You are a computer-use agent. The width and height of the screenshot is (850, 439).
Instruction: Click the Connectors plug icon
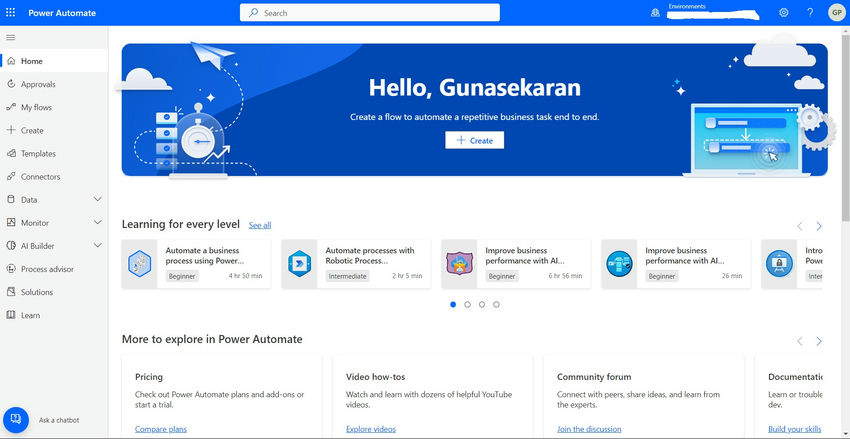tap(11, 177)
